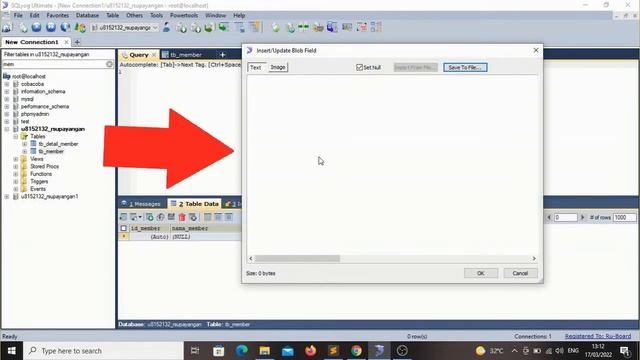Click the right scroll arrow in blob dialog

(x=534, y=258)
